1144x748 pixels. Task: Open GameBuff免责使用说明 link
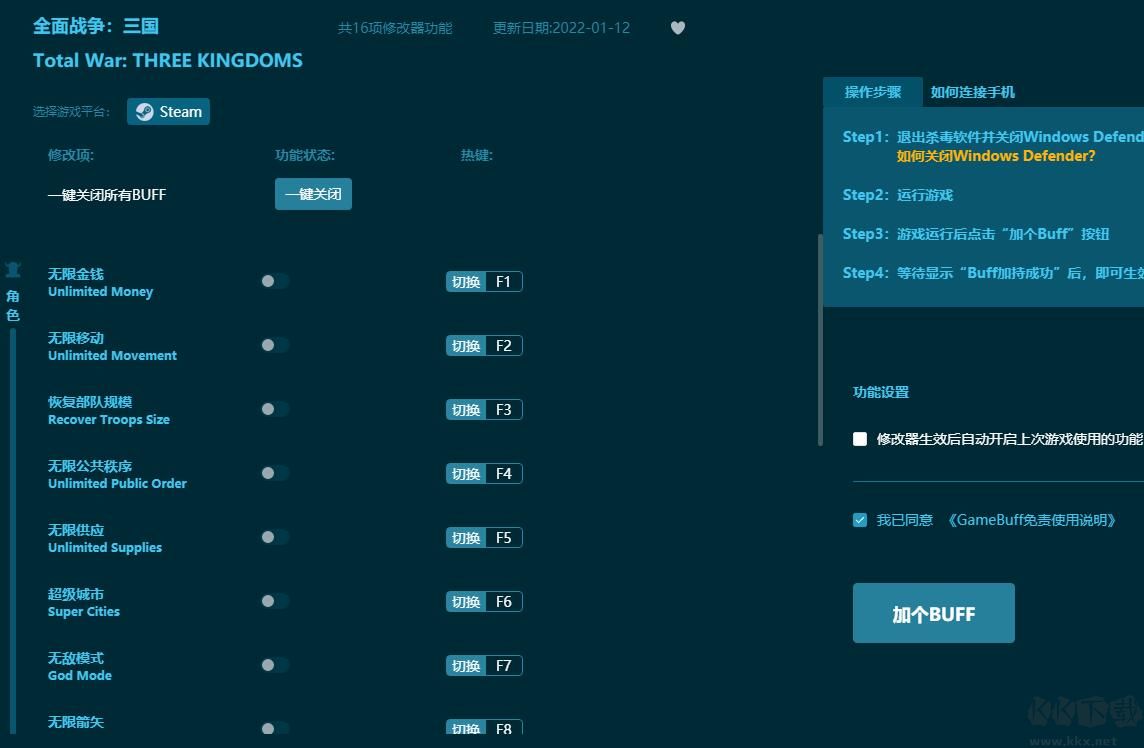[x=1032, y=520]
